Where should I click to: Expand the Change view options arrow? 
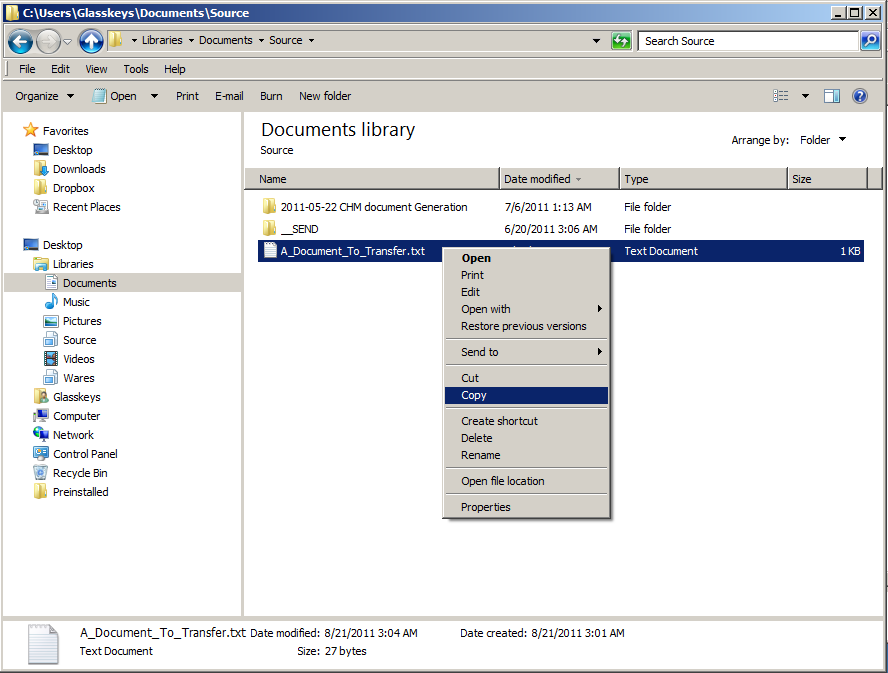(806, 96)
